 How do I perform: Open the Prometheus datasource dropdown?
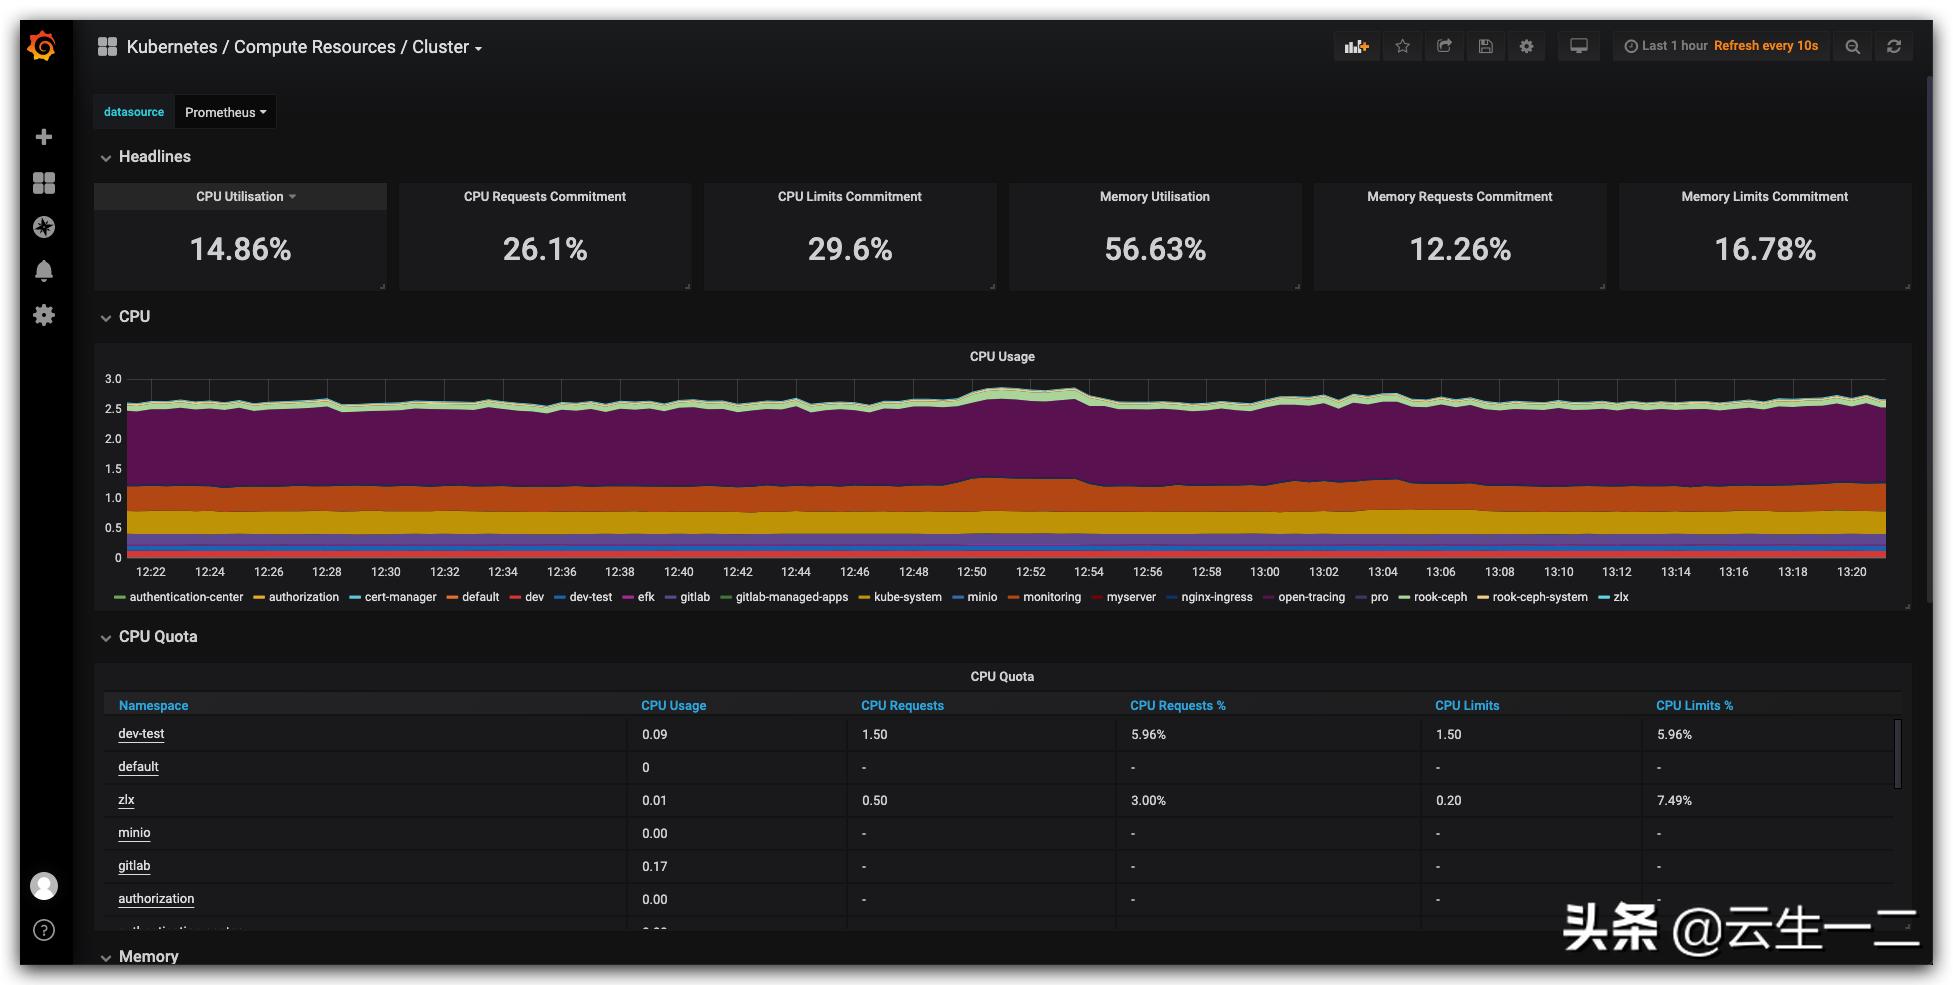[x=225, y=111]
